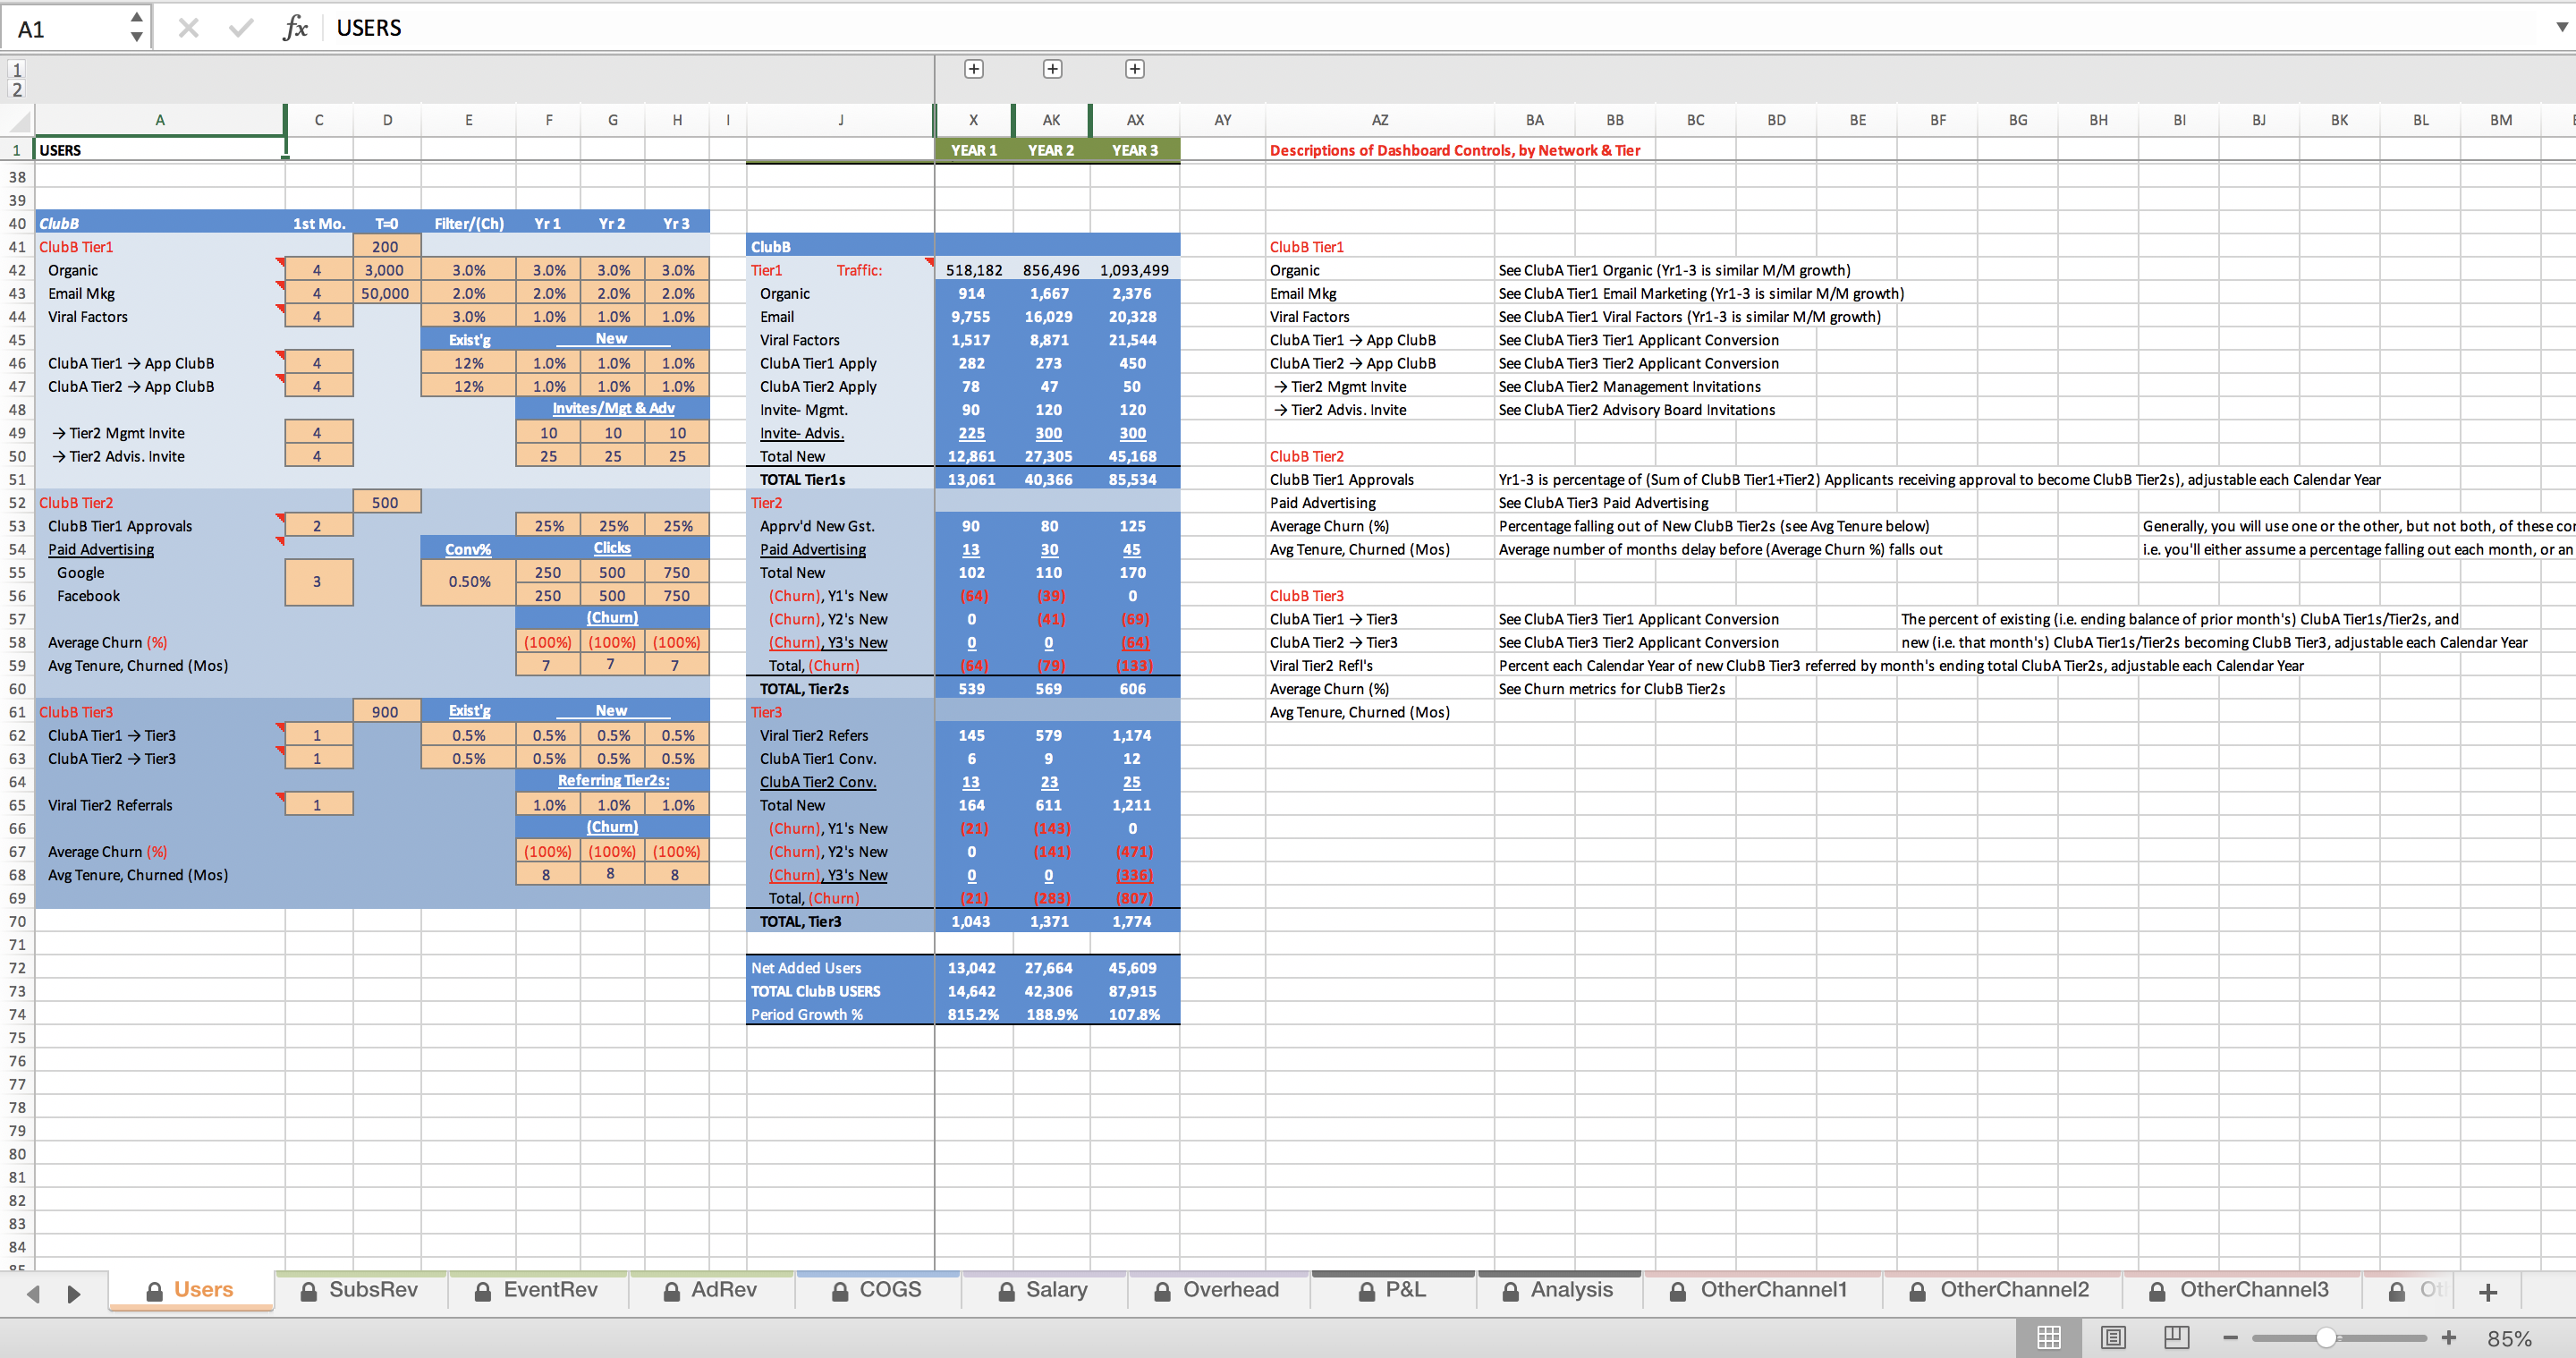Image resolution: width=2576 pixels, height=1358 pixels.
Task: Select row 42 header
Action: pos(17,270)
